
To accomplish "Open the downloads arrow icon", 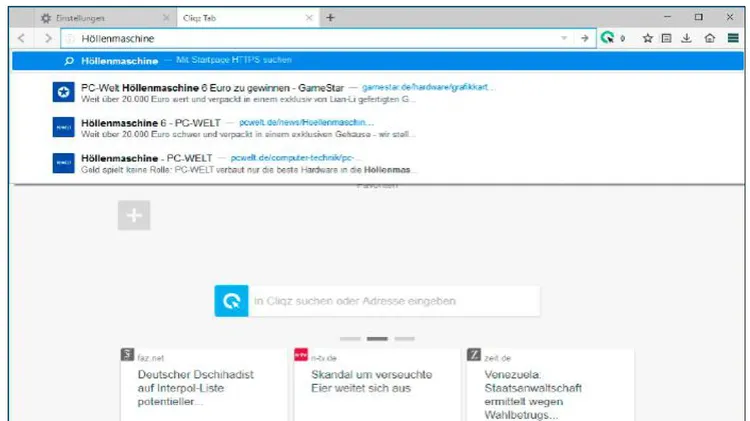I will pyautogui.click(x=686, y=38).
